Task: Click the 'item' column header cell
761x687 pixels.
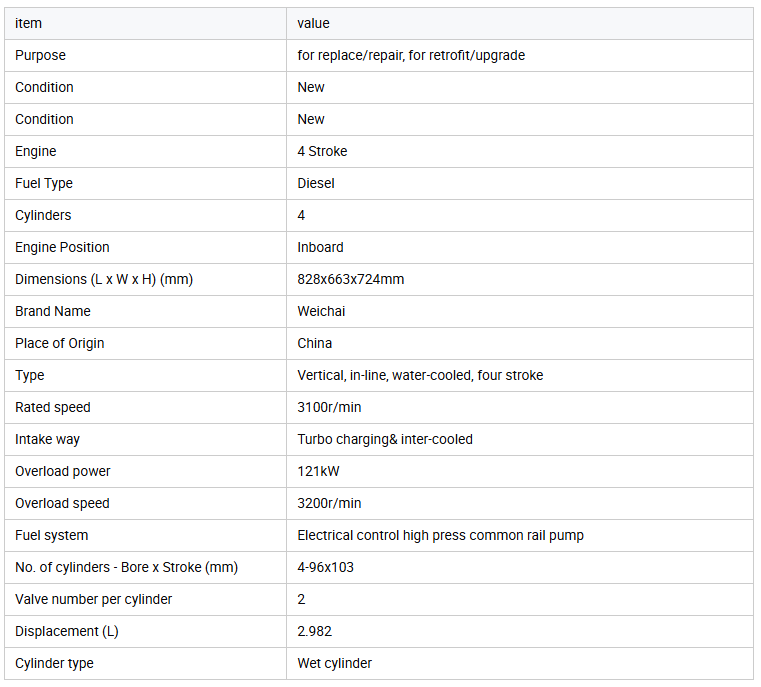Action: coord(29,23)
